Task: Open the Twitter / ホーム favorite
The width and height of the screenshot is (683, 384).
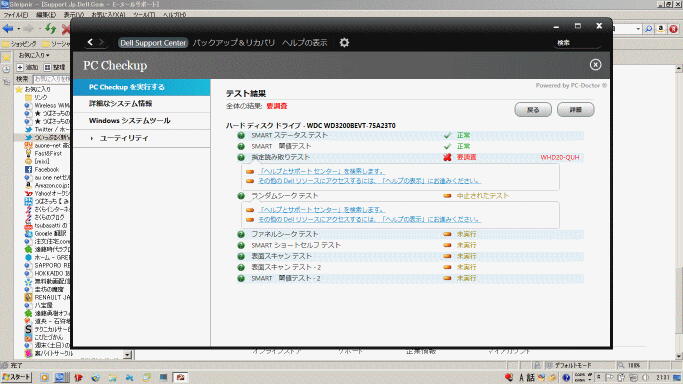Action: pos(47,129)
